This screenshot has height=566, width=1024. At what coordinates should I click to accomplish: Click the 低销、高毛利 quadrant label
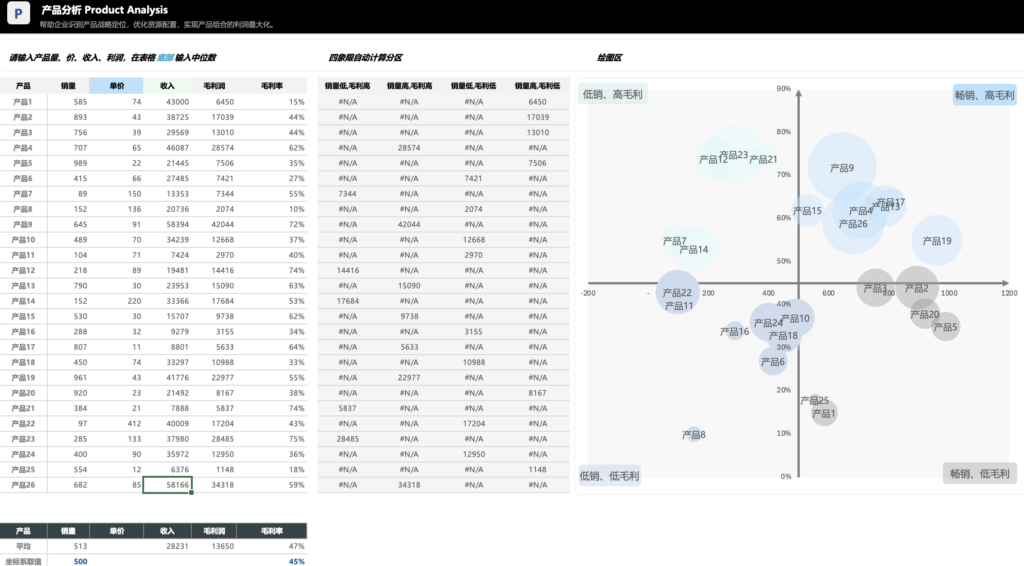click(612, 95)
